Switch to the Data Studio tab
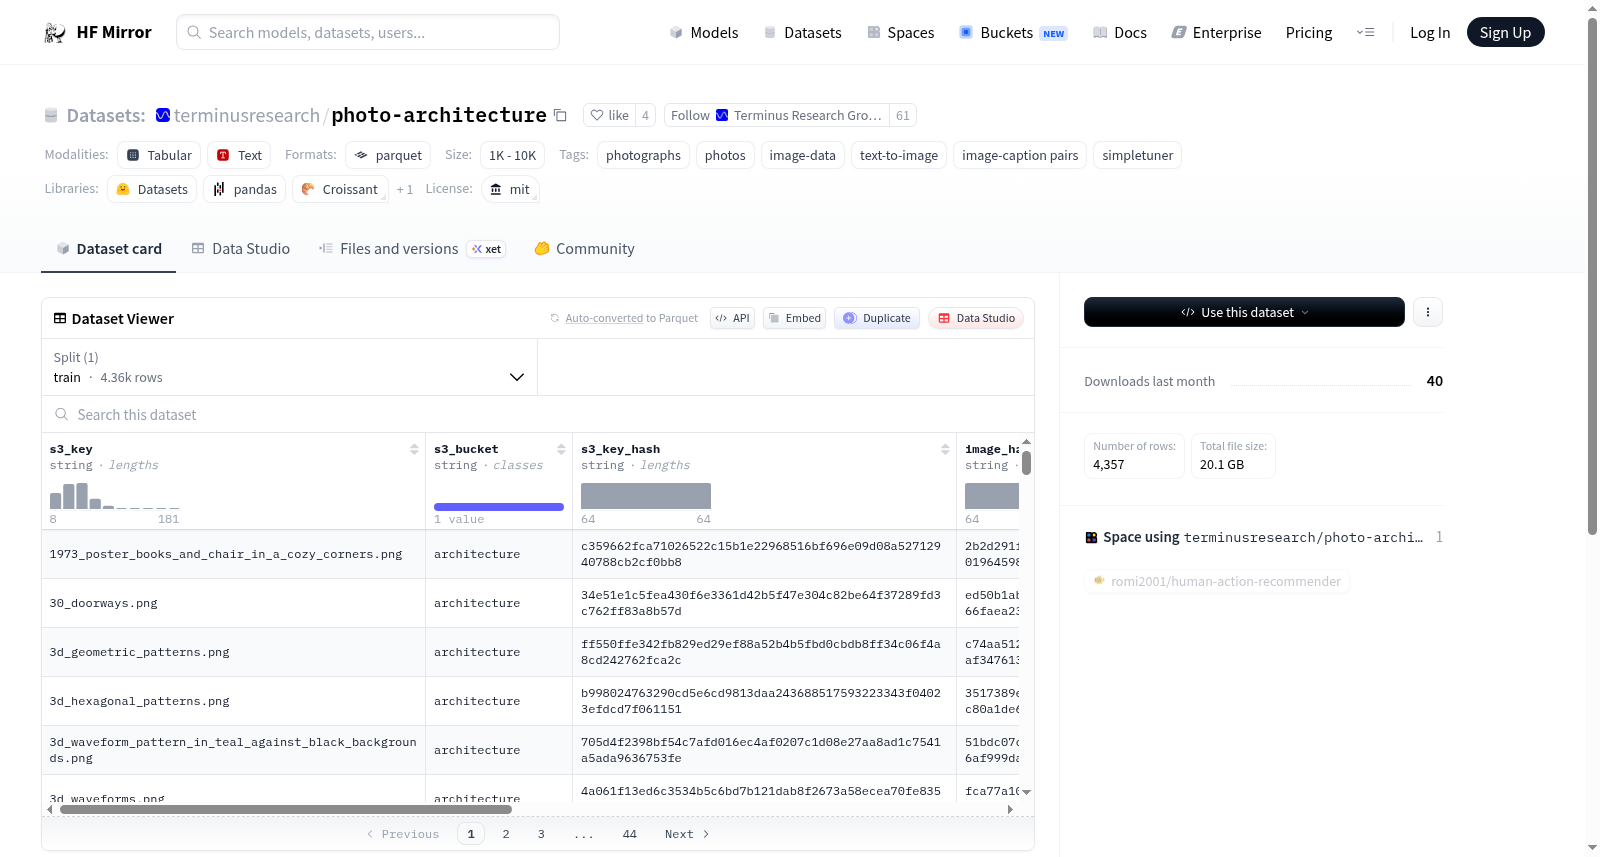 (x=241, y=249)
